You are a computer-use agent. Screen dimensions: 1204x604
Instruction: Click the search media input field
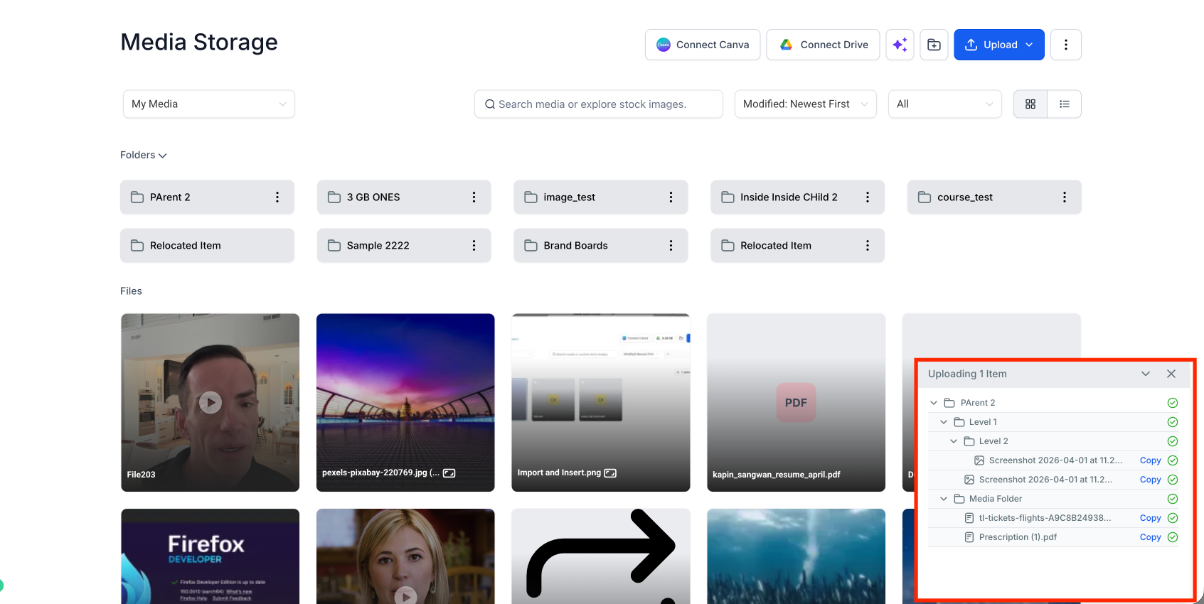[598, 104]
